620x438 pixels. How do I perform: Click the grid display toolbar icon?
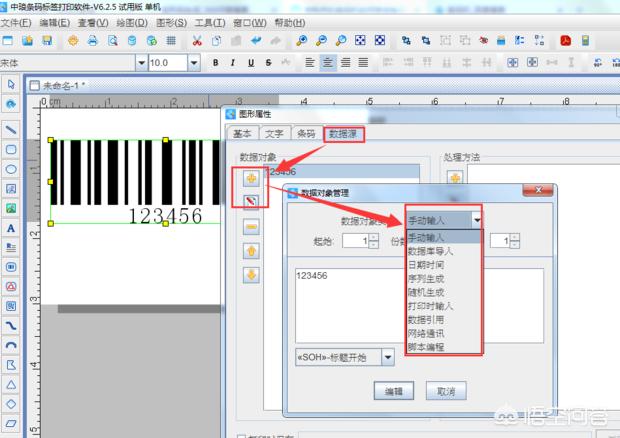point(171,41)
